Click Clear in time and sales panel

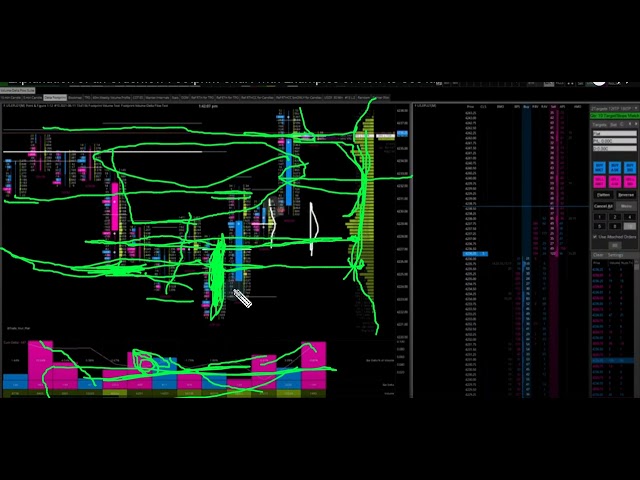point(598,255)
